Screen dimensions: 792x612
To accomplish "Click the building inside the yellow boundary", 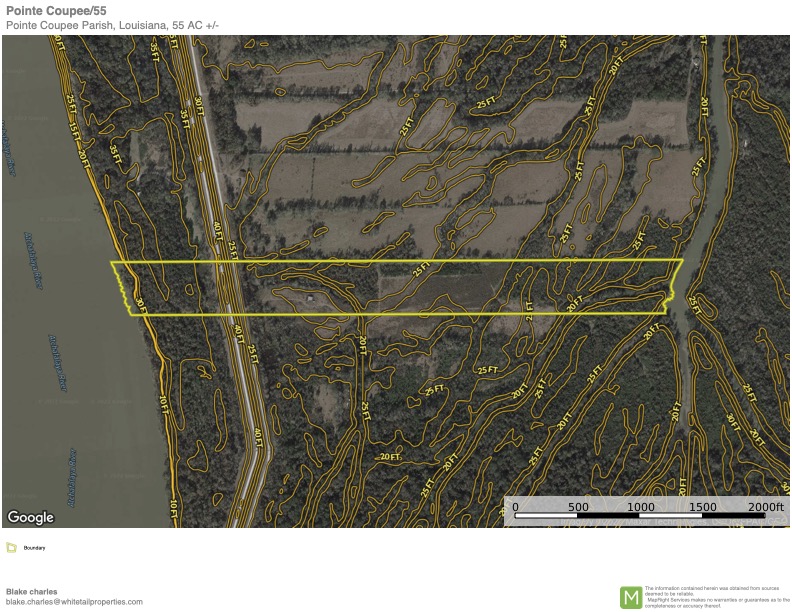I will pos(312,298).
